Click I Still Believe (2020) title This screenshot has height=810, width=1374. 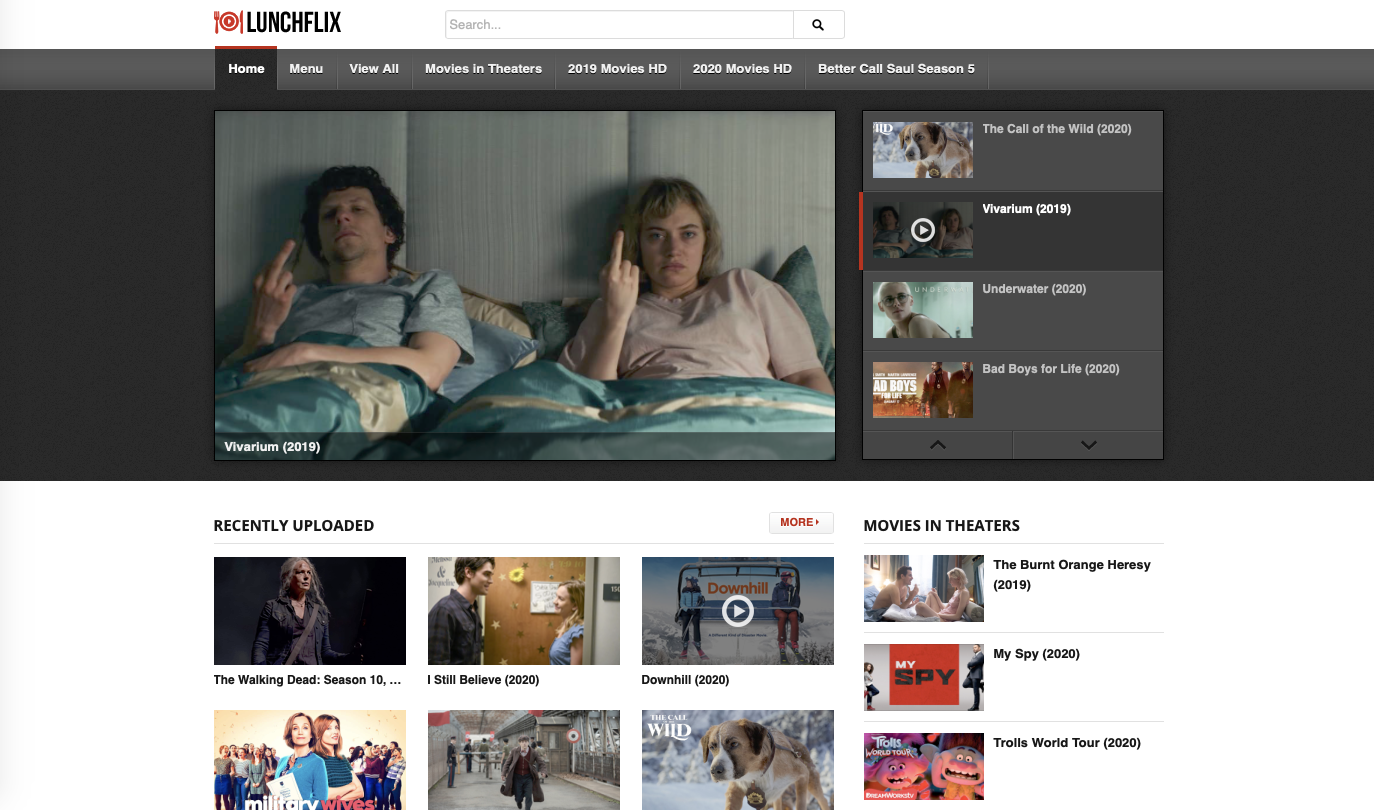pyautogui.click(x=483, y=680)
